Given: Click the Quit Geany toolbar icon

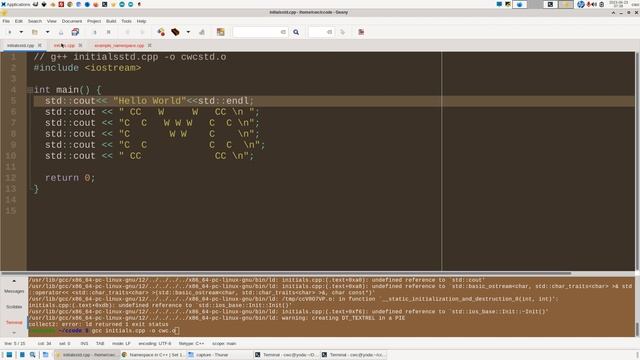Looking at the screenshot, I should [x=361, y=32].
